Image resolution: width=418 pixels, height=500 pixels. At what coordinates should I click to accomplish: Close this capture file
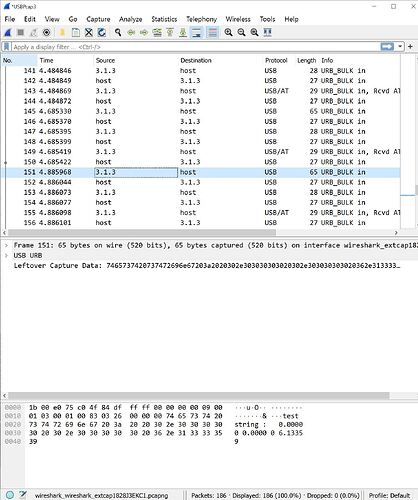[89, 32]
